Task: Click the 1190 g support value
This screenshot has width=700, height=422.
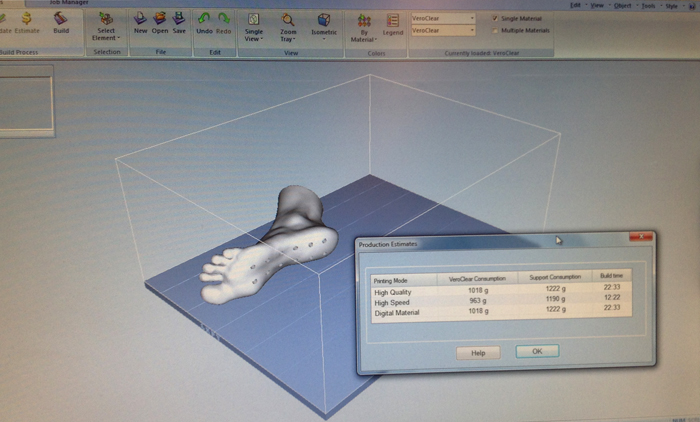Action: coord(555,299)
